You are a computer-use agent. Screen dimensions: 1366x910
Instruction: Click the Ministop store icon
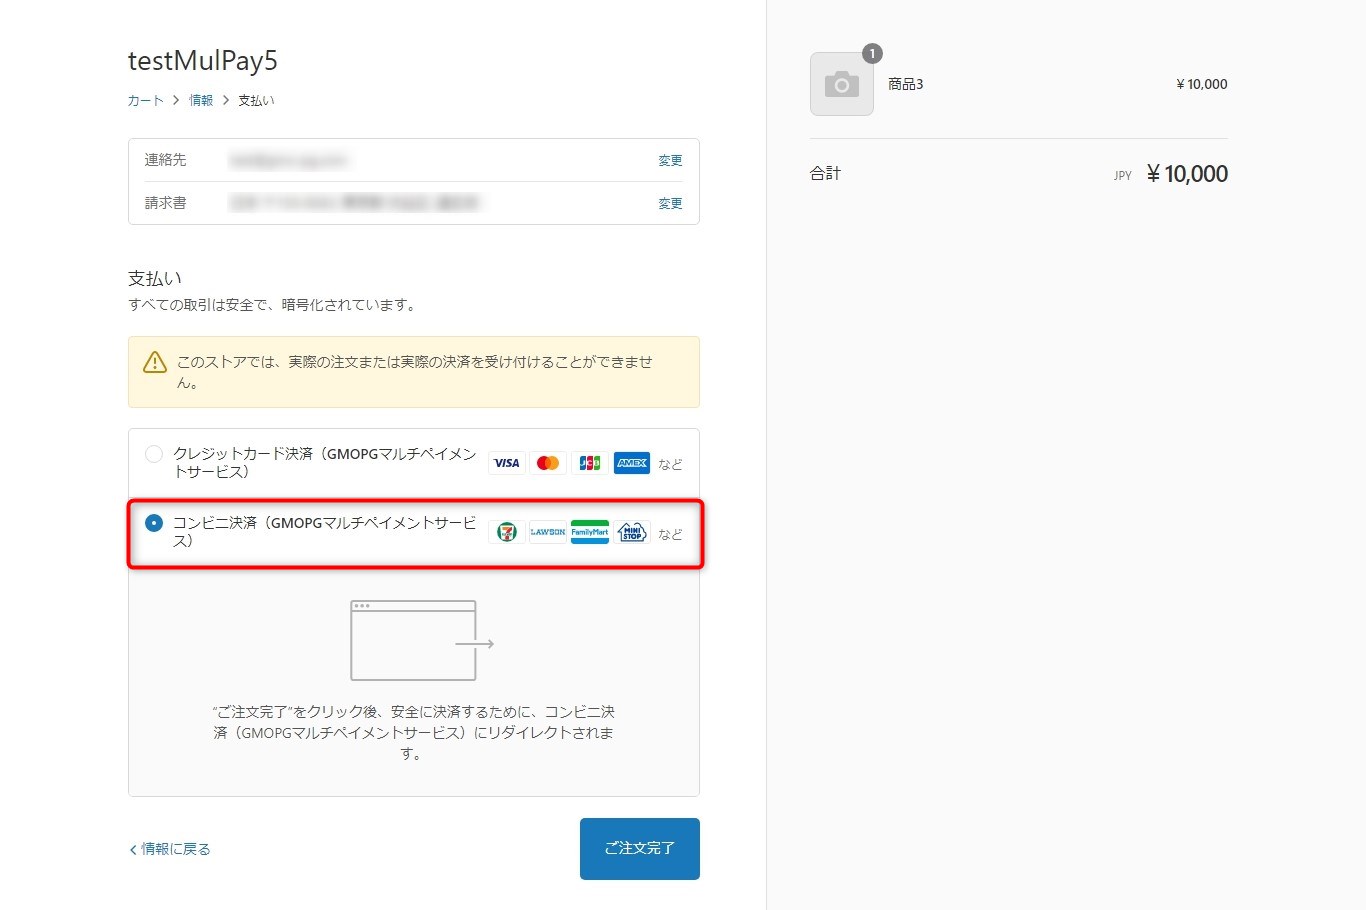point(632,532)
